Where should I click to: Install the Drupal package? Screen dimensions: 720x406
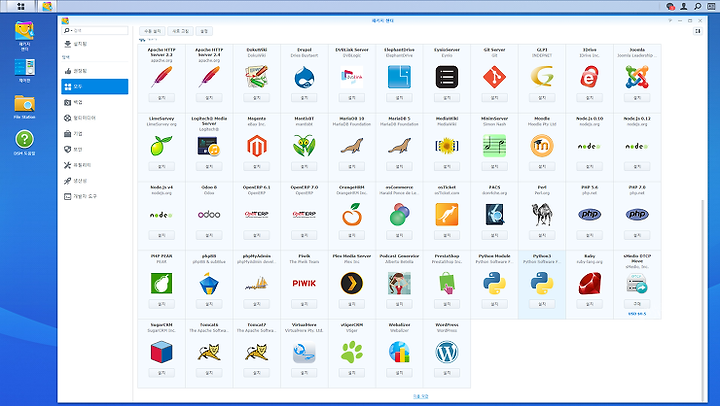point(304,98)
